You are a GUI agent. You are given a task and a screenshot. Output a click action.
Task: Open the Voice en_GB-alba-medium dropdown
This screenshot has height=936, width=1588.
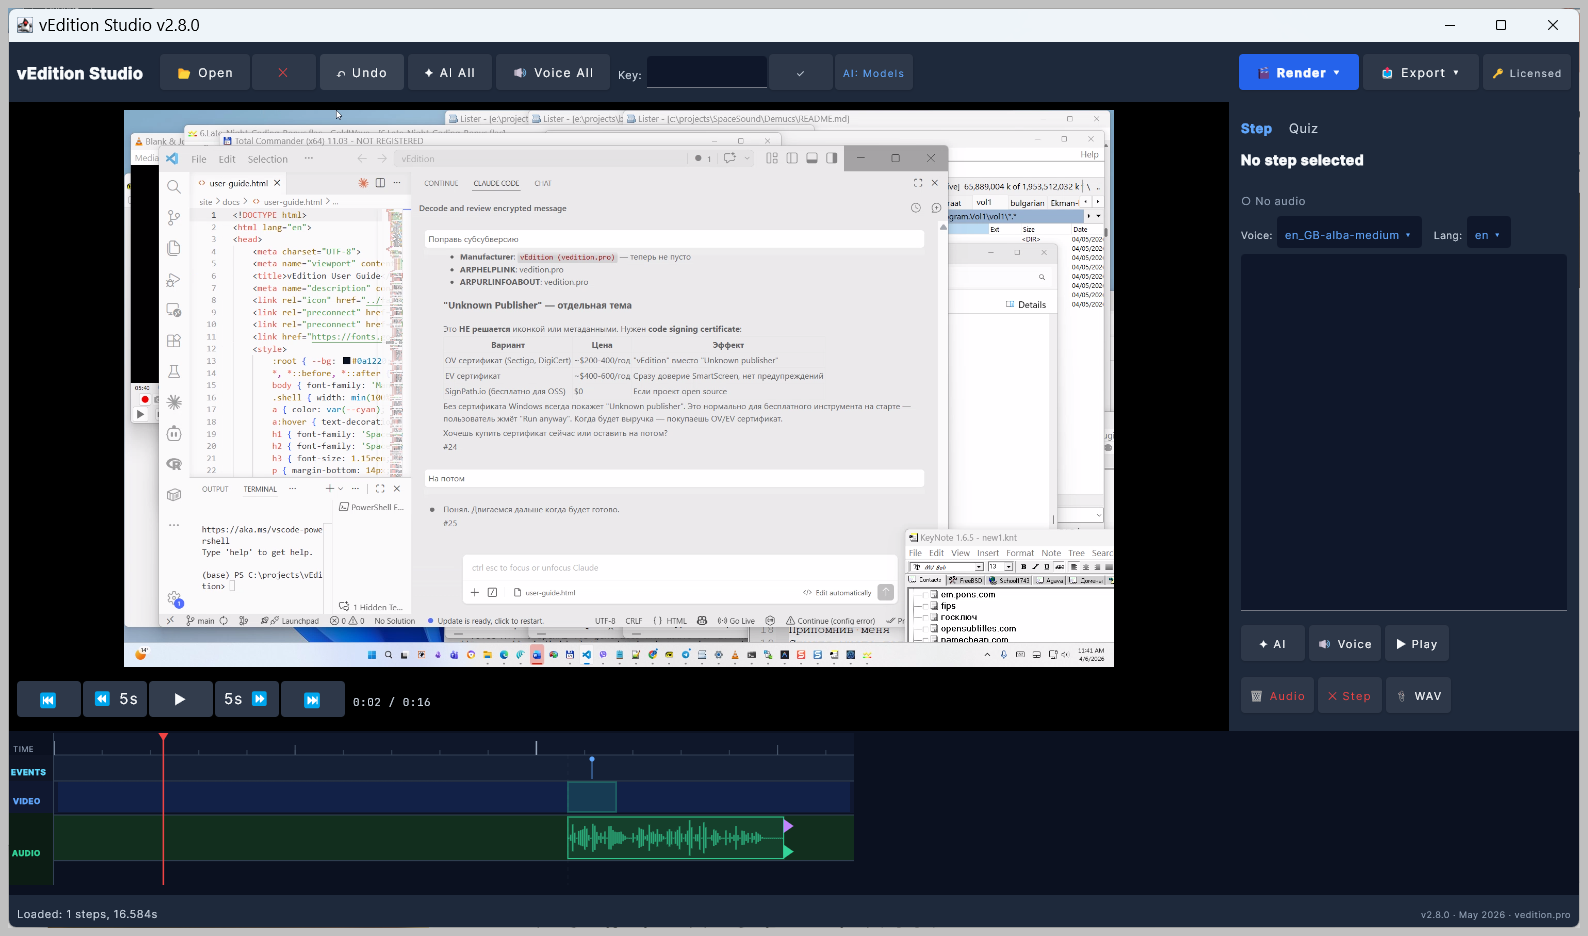(1349, 235)
